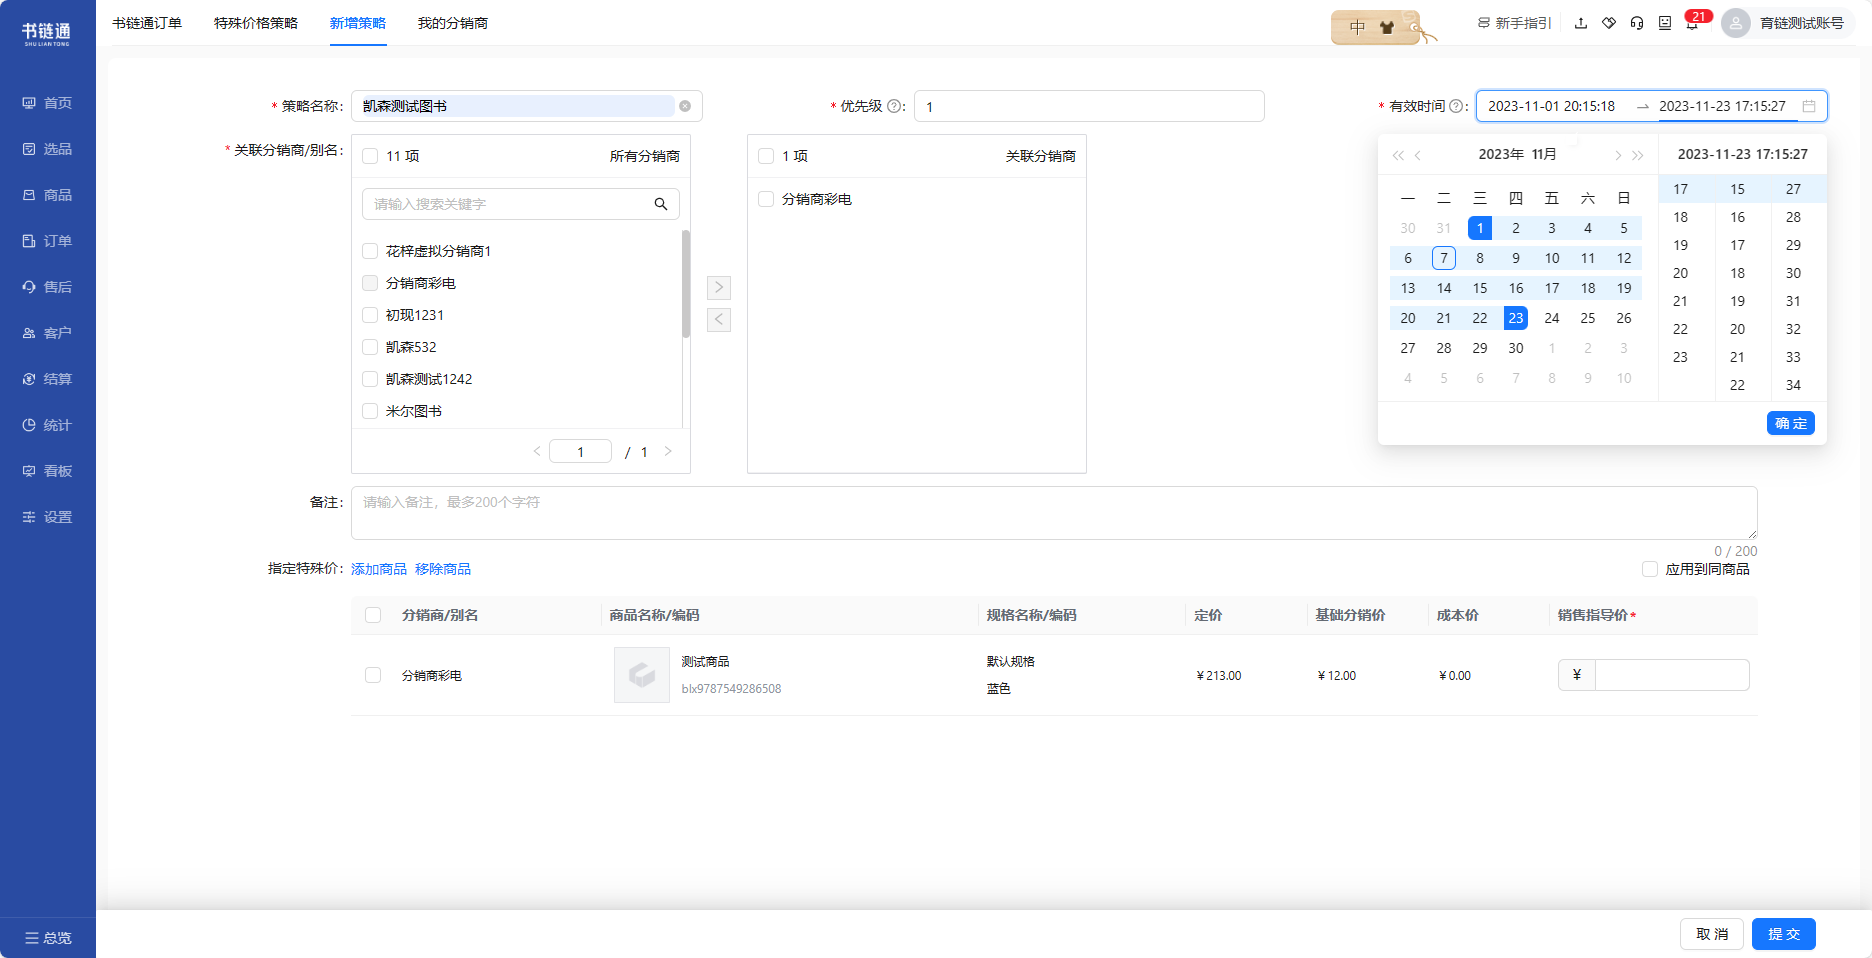The width and height of the screenshot is (1872, 958).
Task: Open 统计 in the sidebar
Action: 47,425
